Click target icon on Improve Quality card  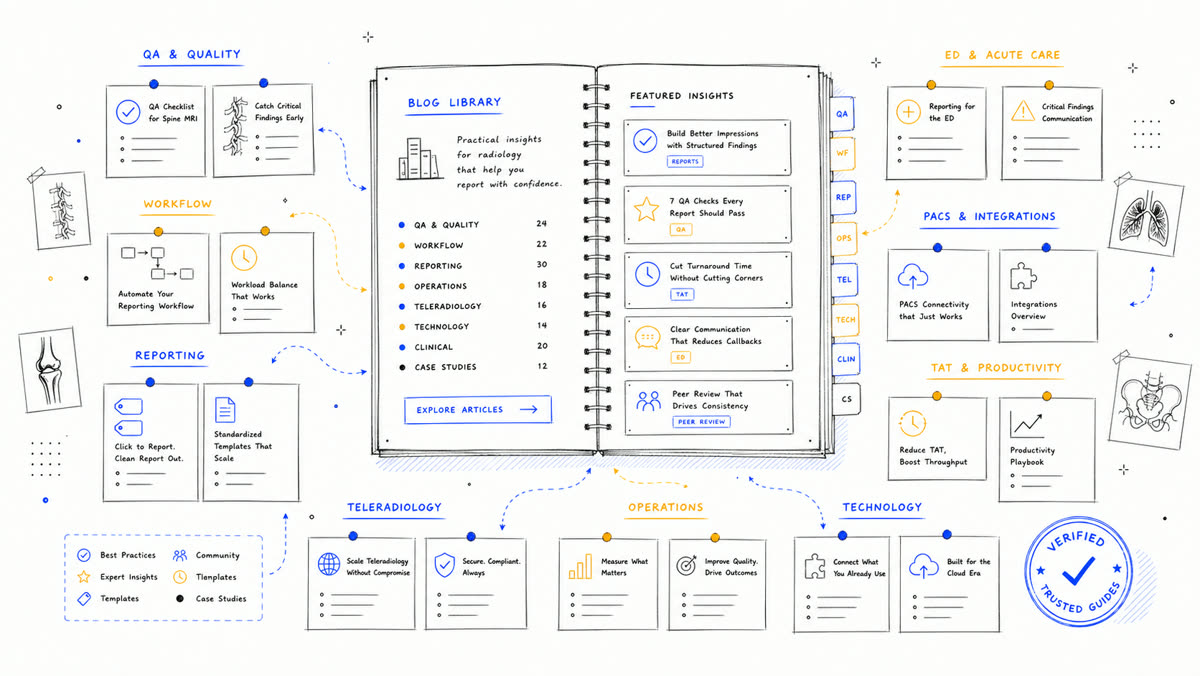[x=687, y=566]
